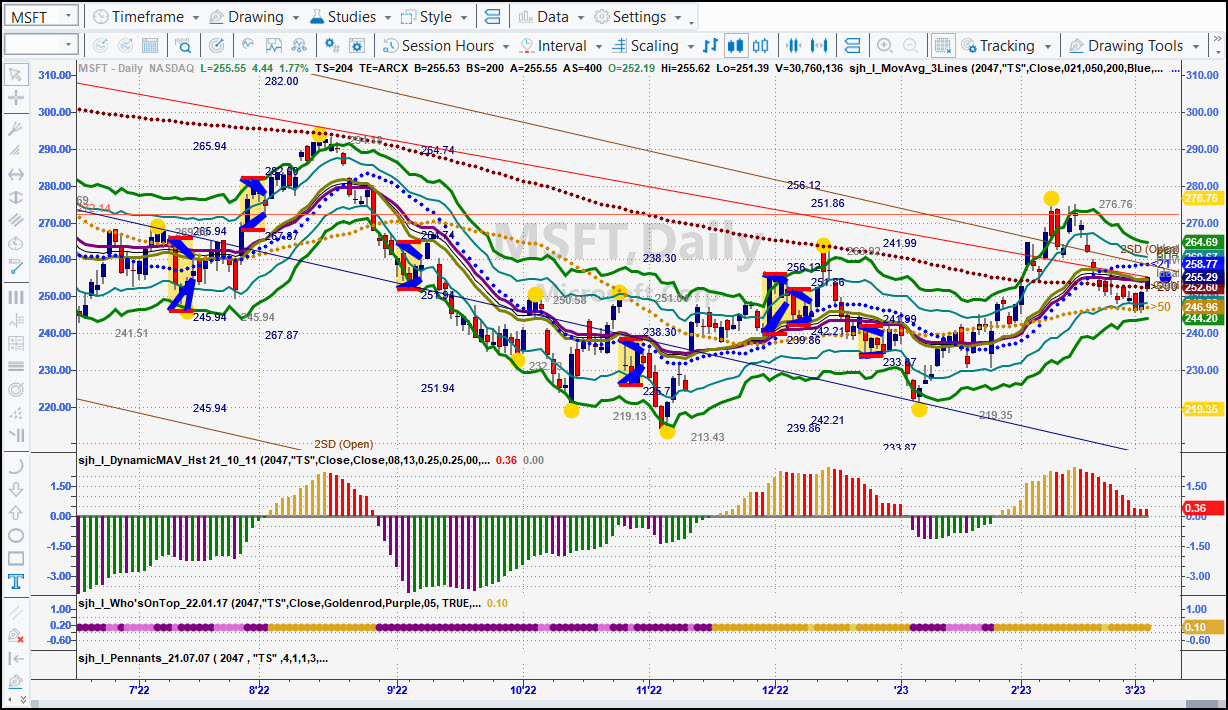Image resolution: width=1228 pixels, height=710 pixels.
Task: Open the Drawing menu
Action: 255,17
